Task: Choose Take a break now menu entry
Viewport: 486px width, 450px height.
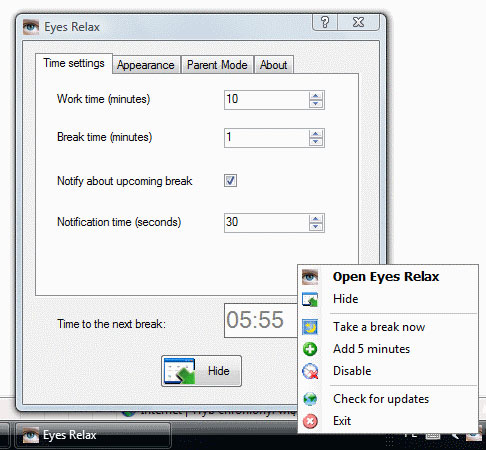Action: tap(379, 327)
